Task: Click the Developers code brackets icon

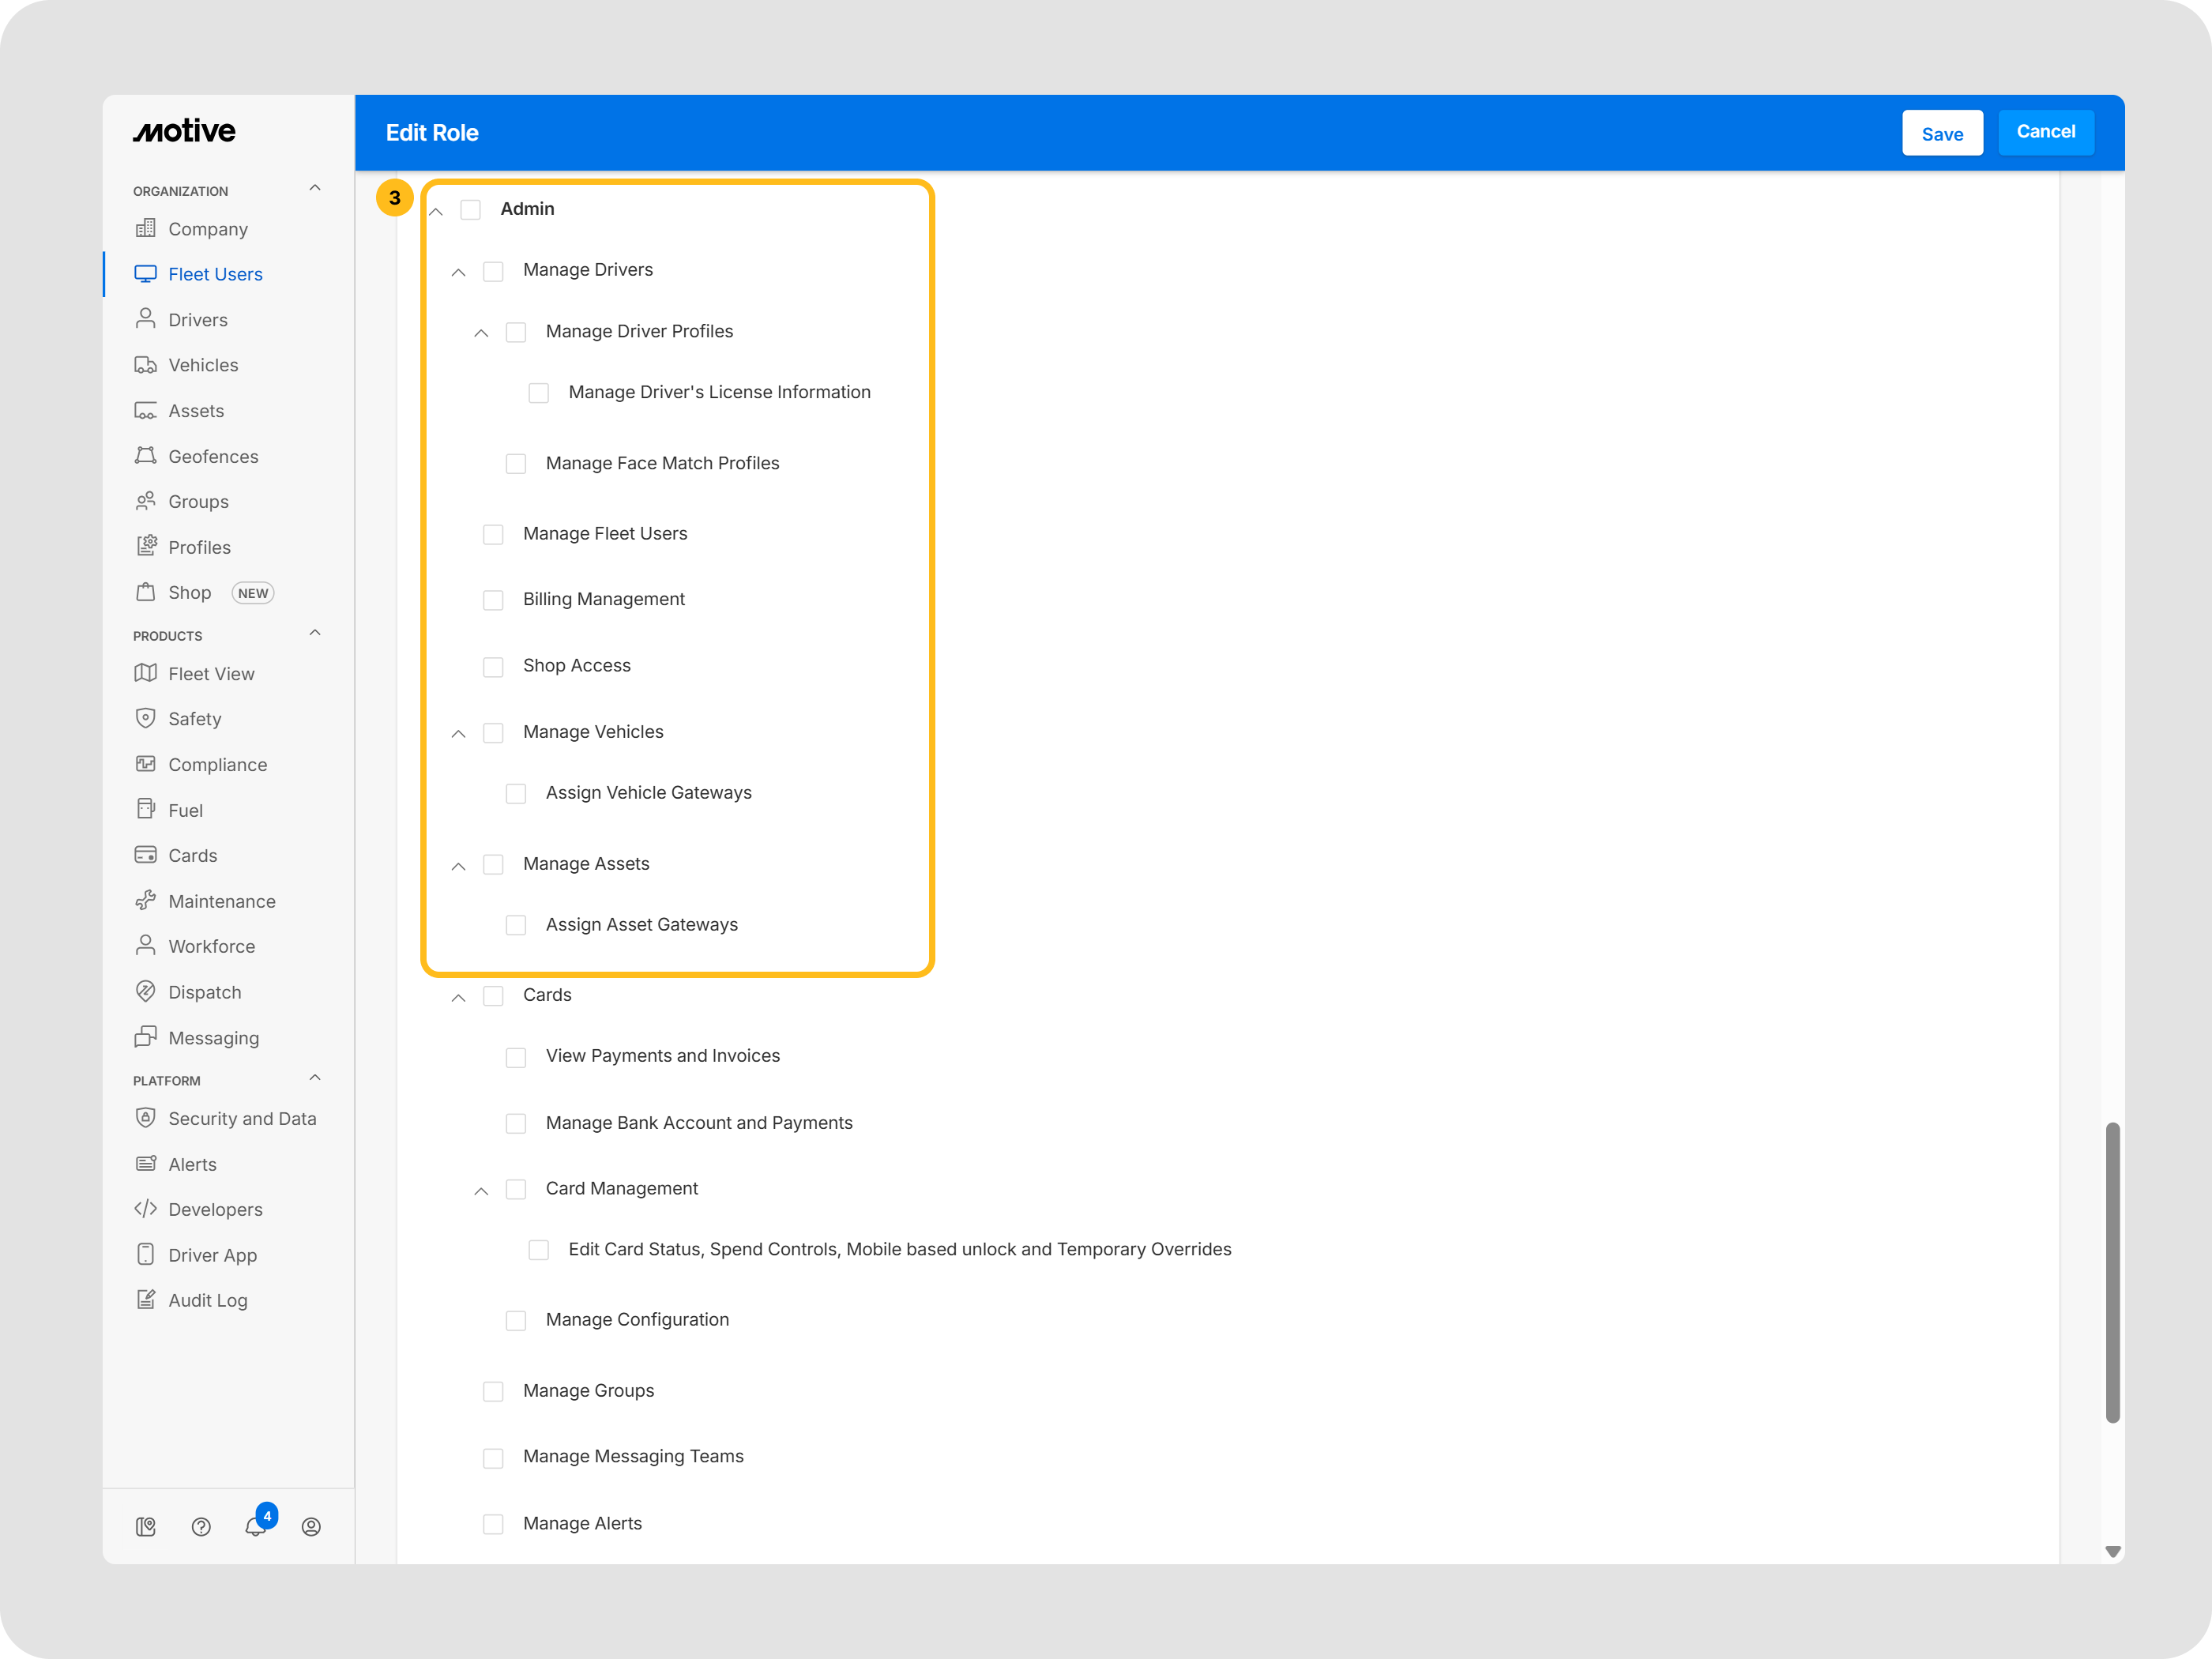Action: 146,1209
